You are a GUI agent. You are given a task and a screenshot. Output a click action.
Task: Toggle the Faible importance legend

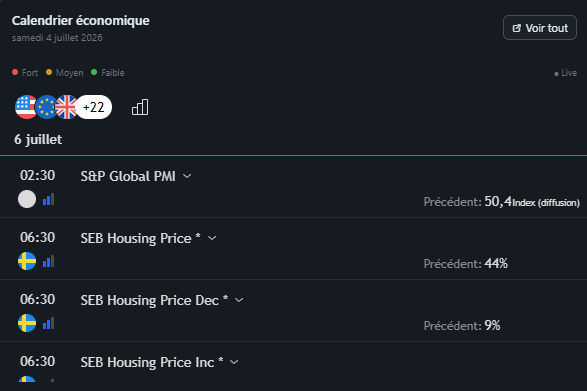pos(108,73)
